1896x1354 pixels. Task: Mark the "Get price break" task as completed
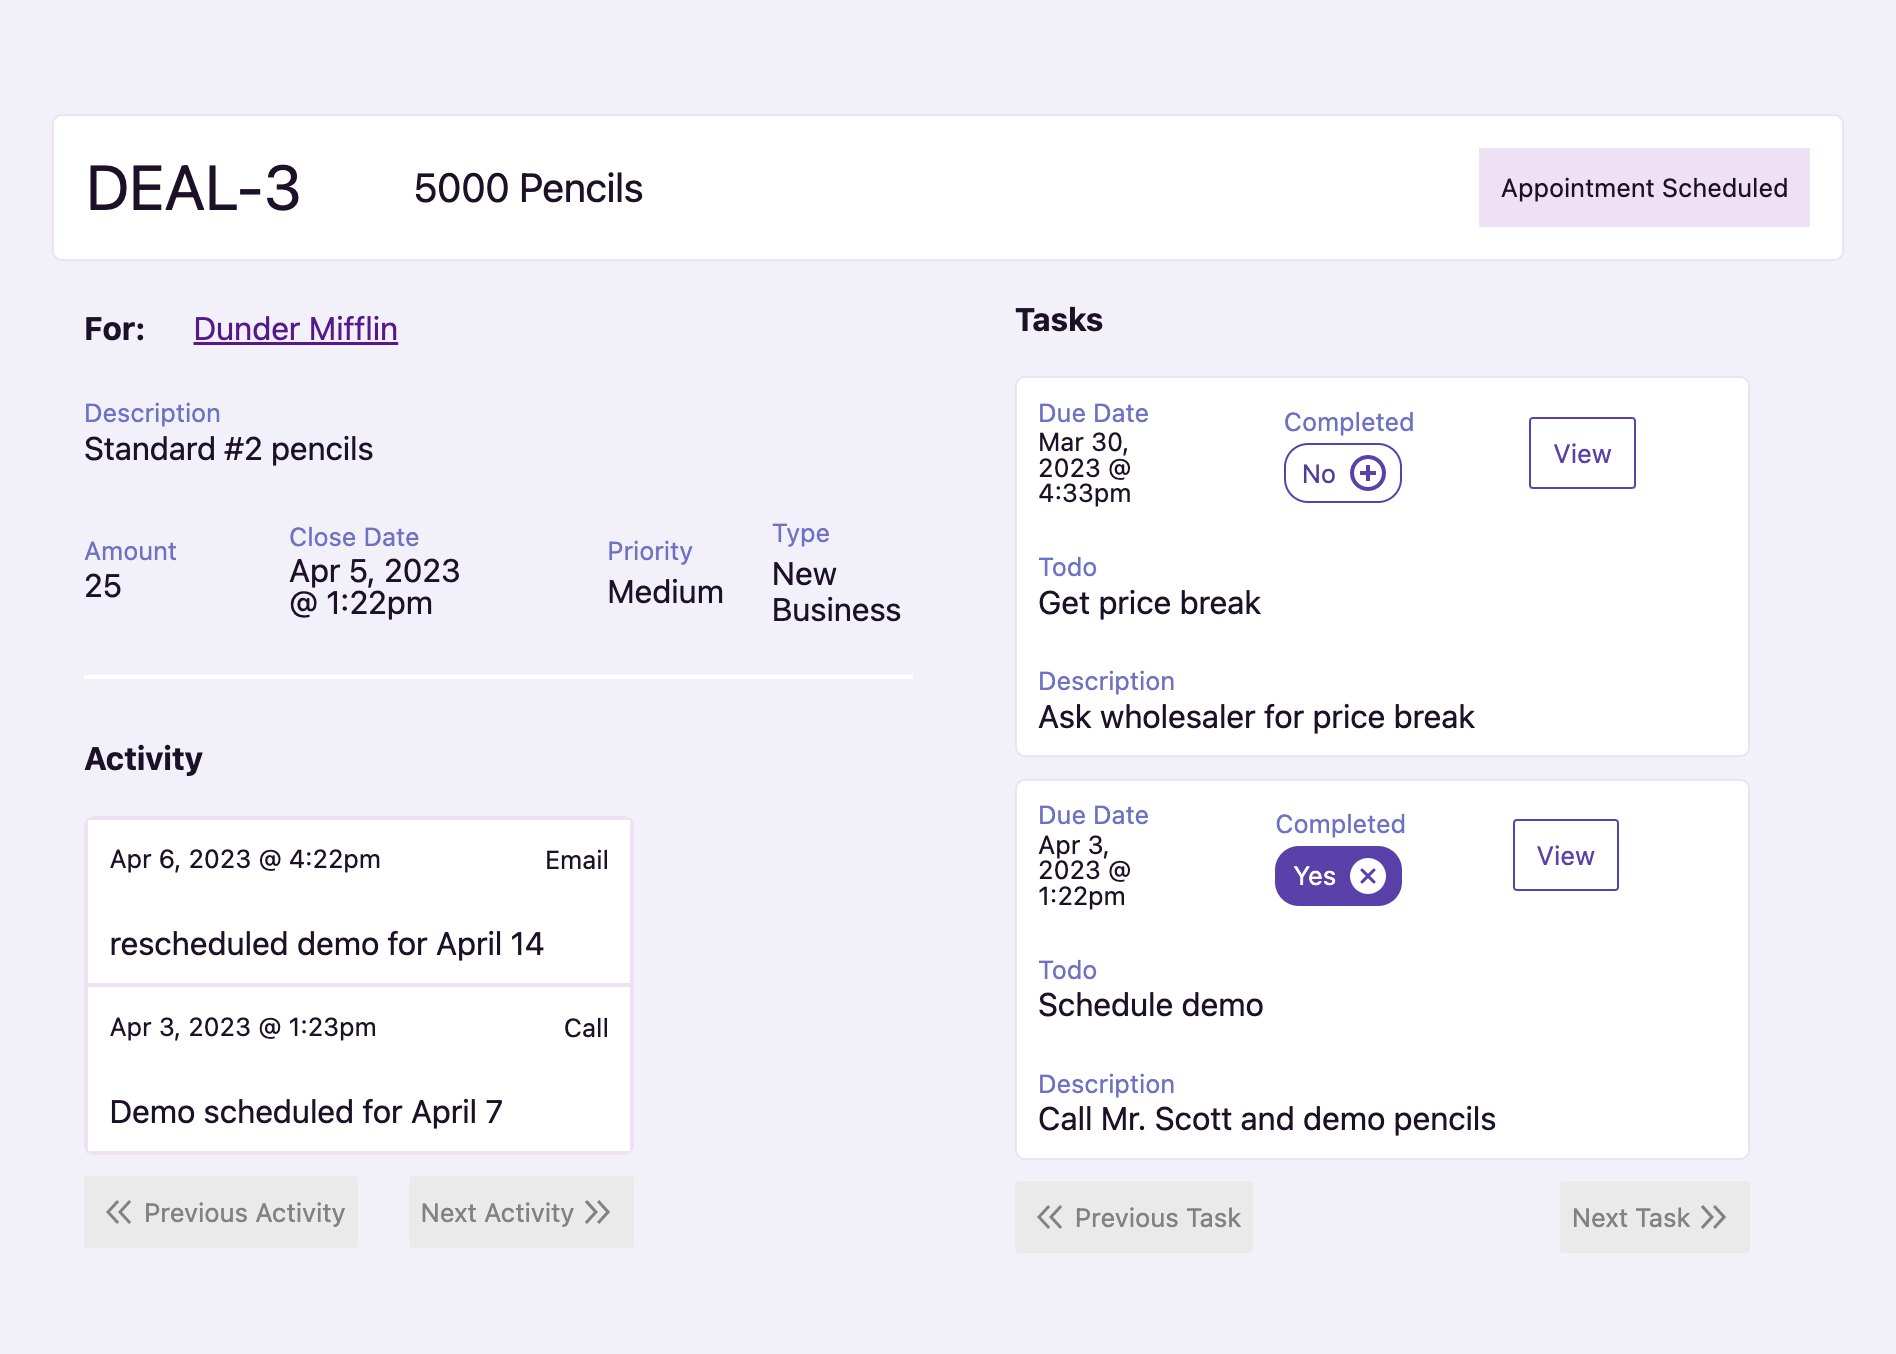tap(1342, 473)
